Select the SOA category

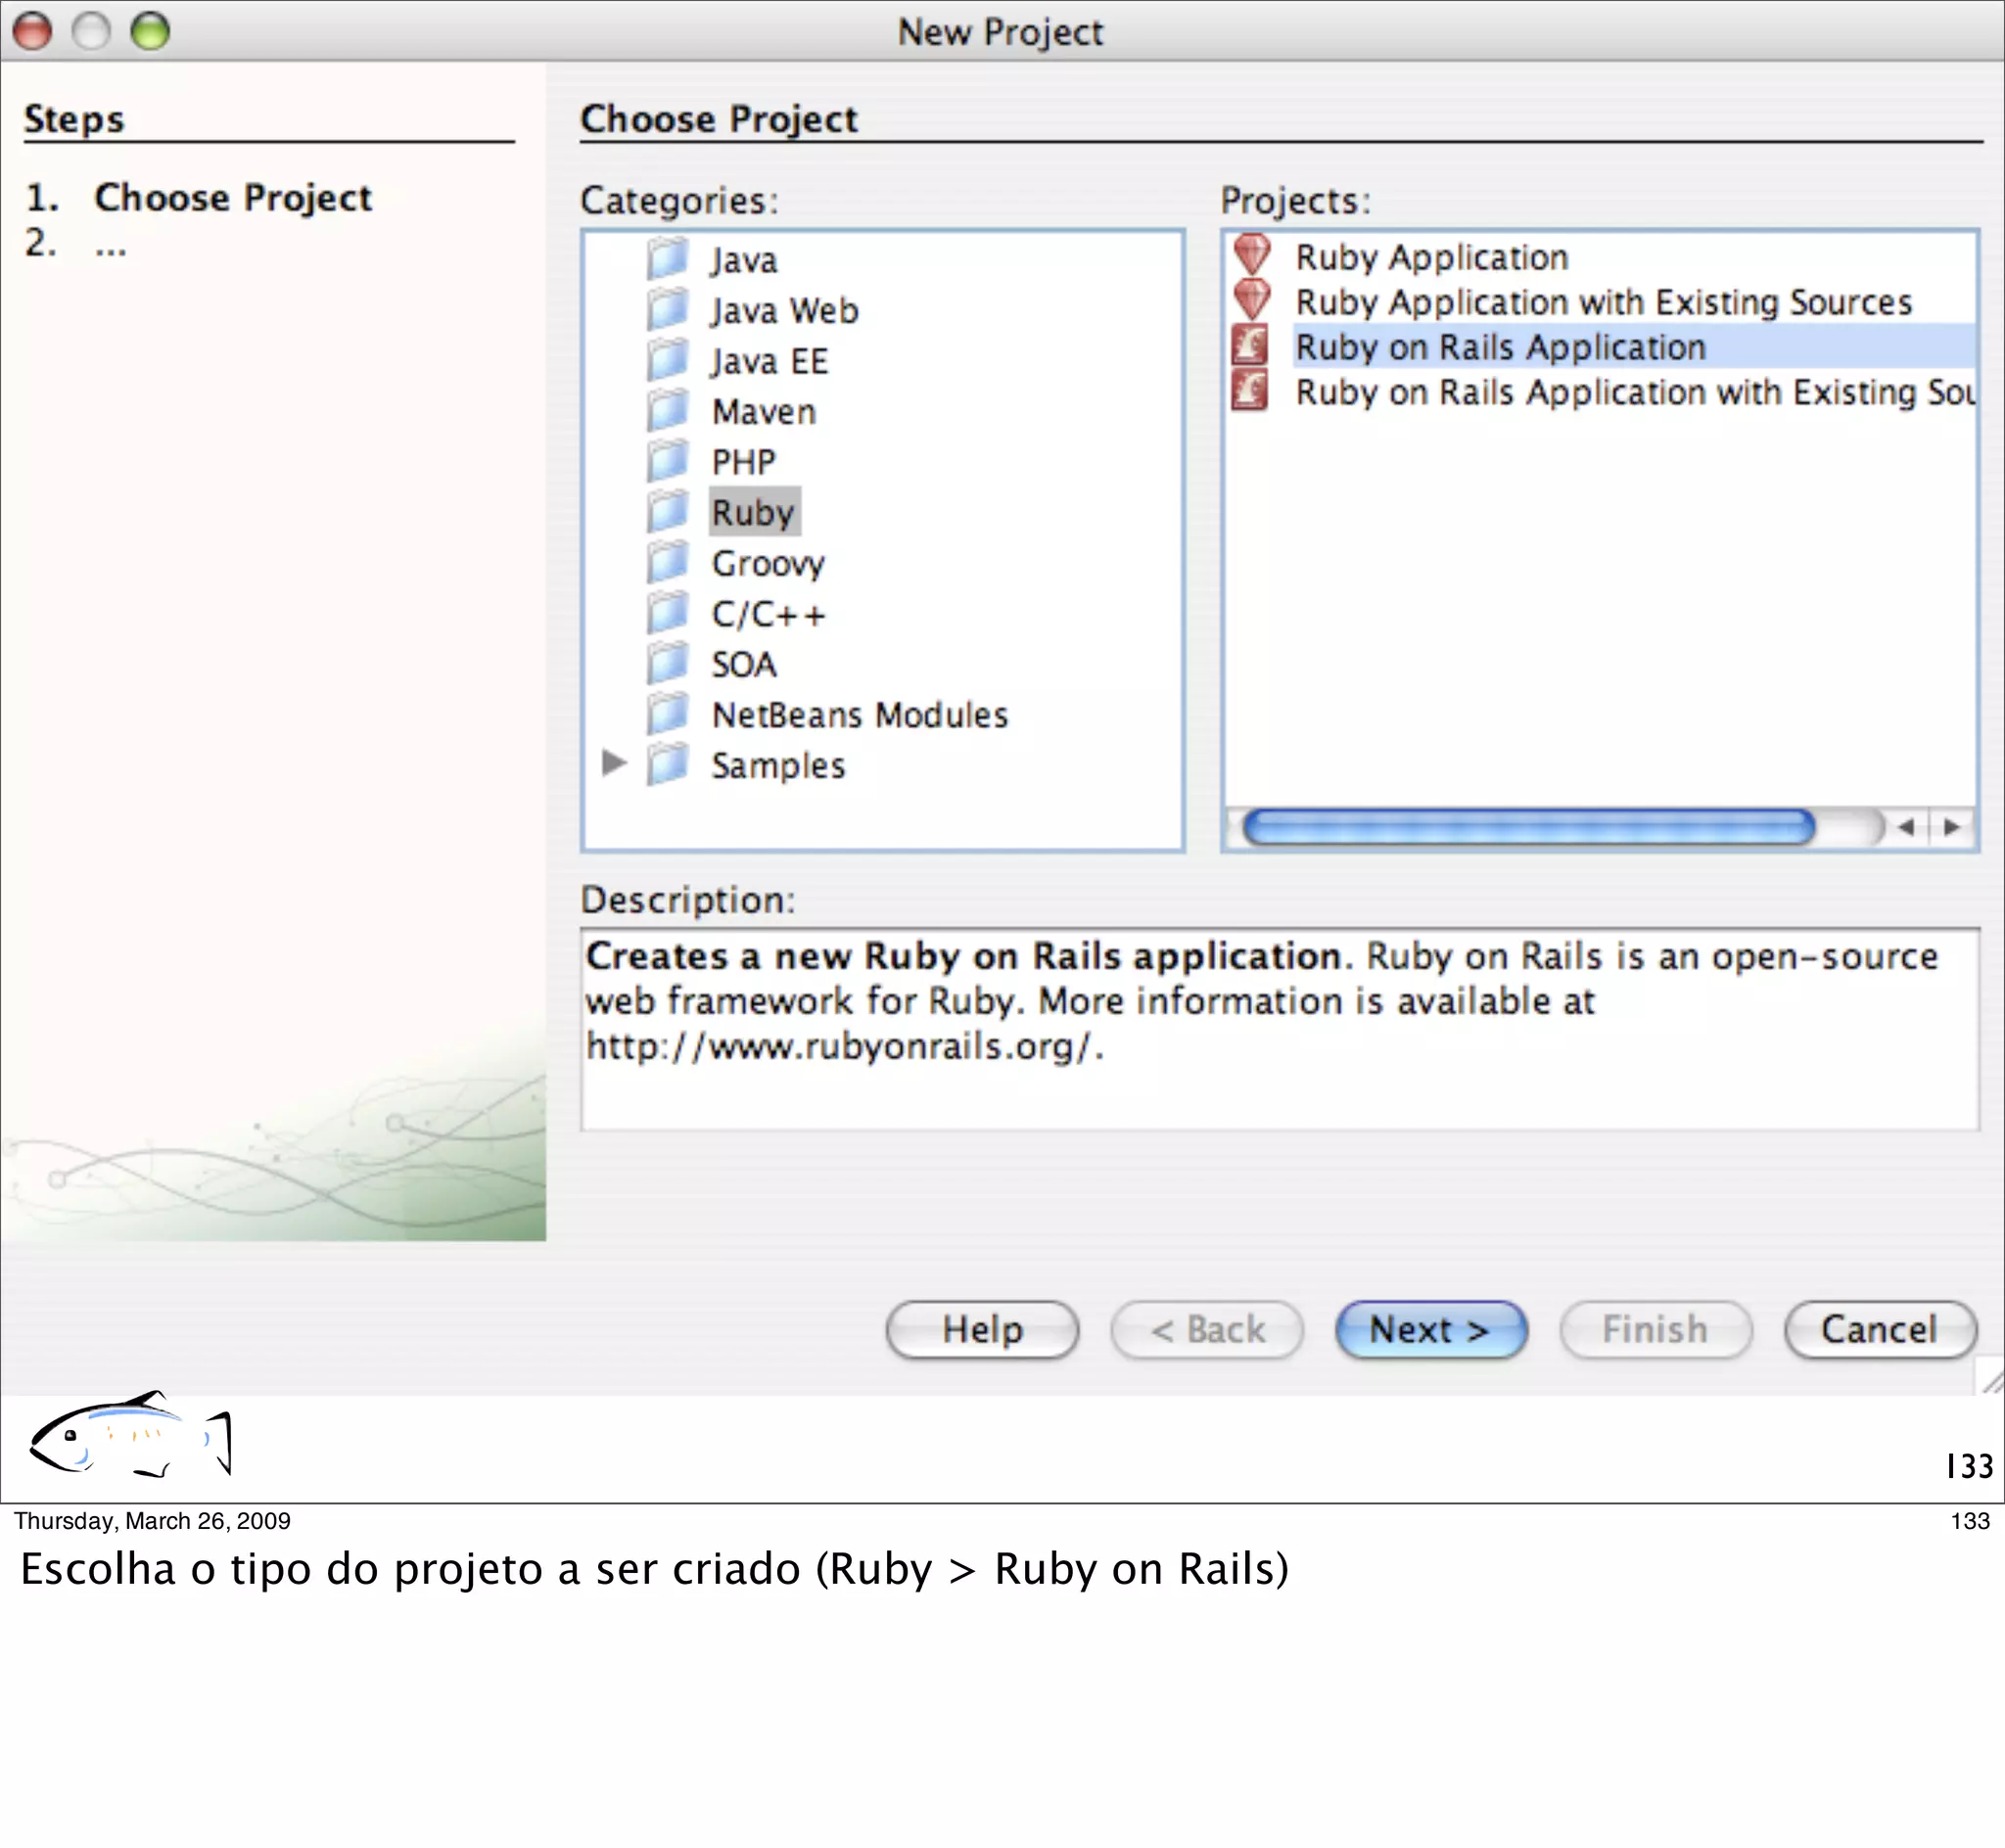tap(743, 664)
